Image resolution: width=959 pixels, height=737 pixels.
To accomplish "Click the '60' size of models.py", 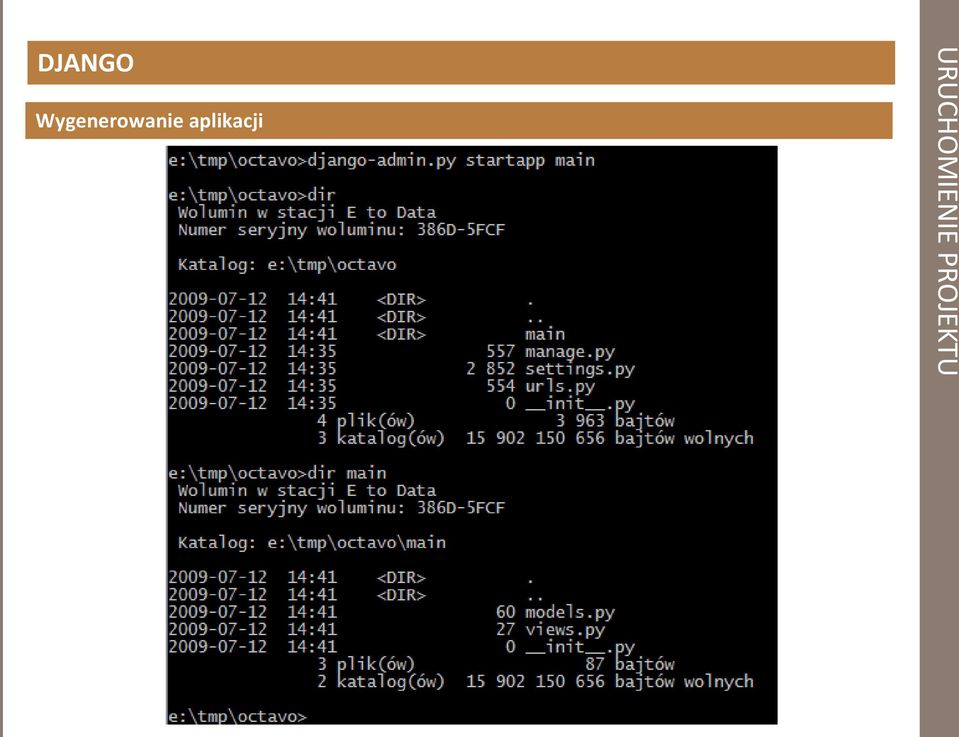I will tap(506, 612).
